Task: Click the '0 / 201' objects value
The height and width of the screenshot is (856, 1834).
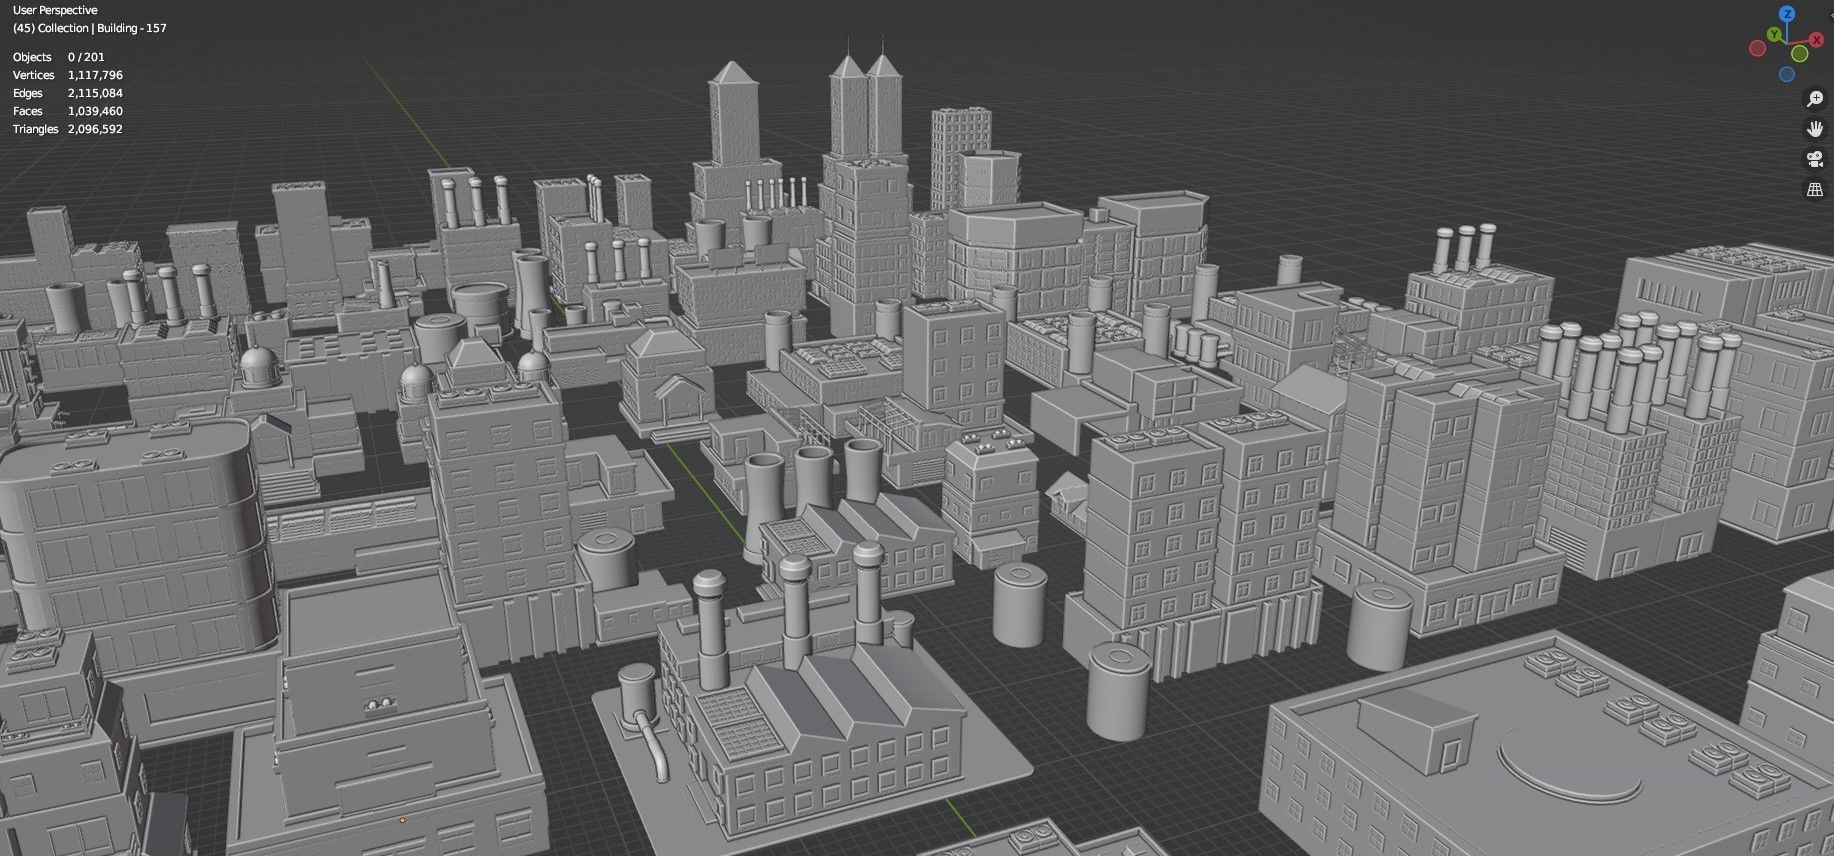Action: pyautogui.click(x=86, y=57)
